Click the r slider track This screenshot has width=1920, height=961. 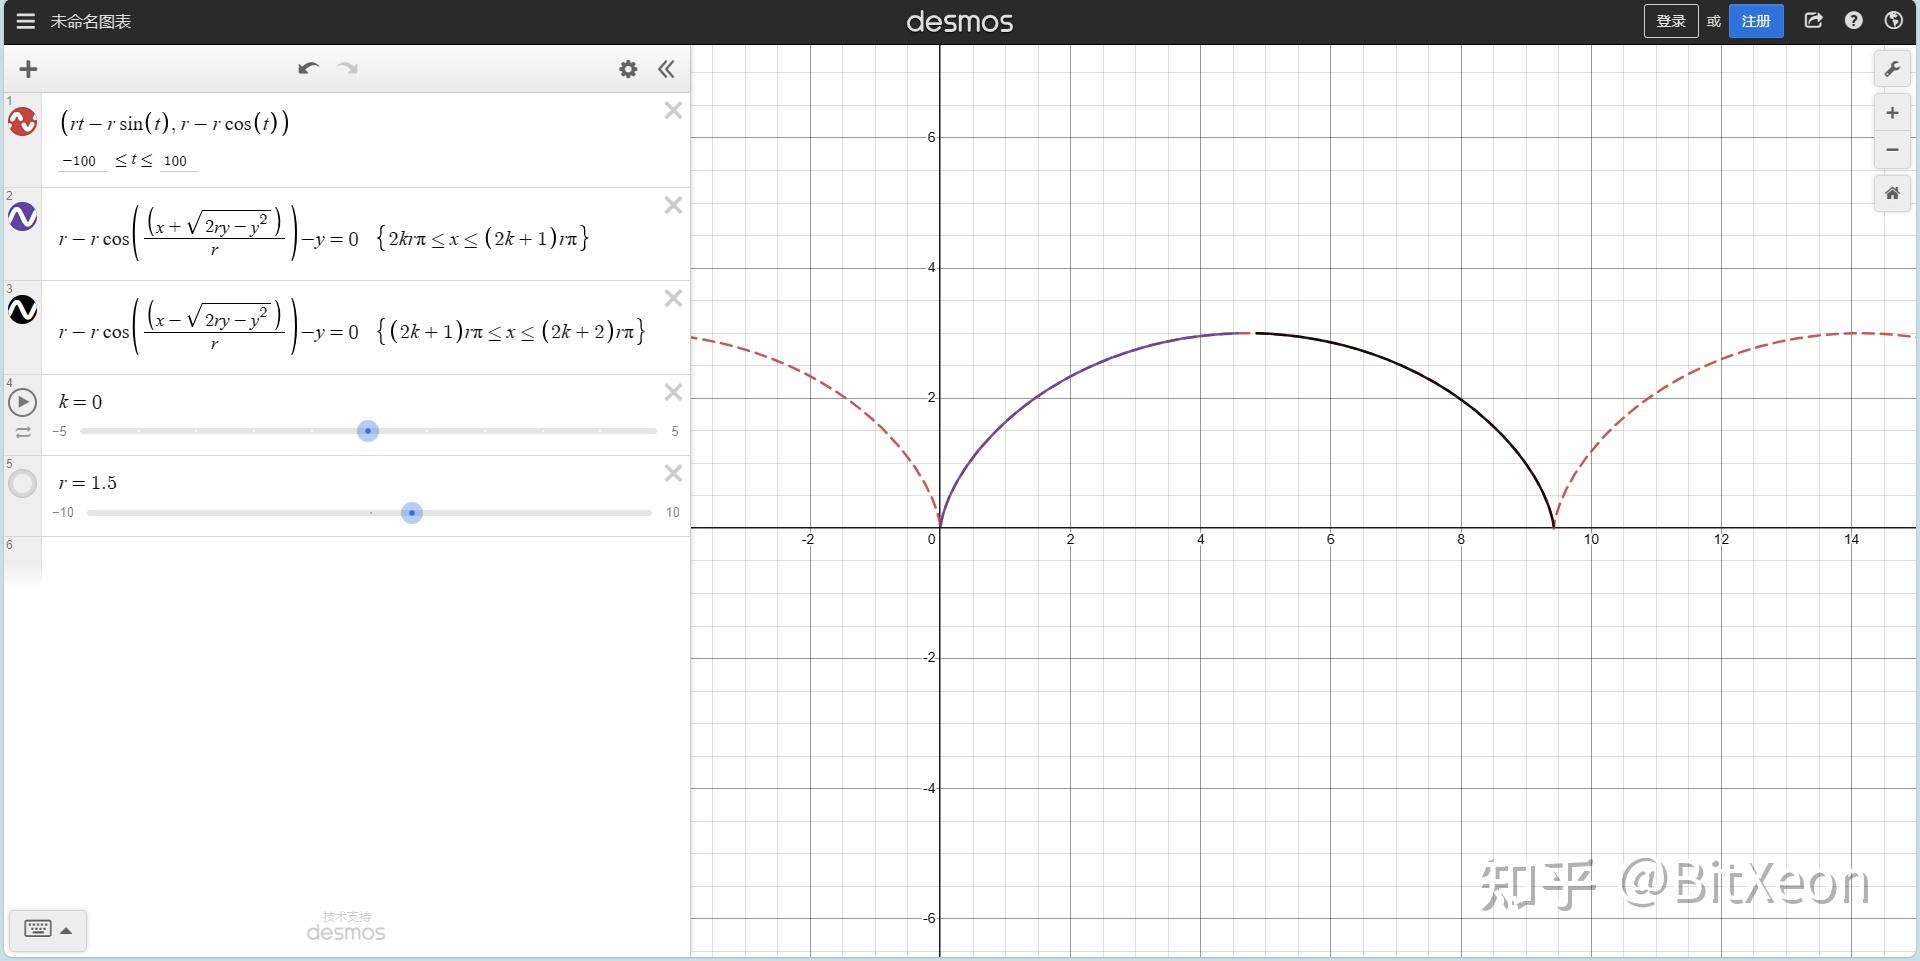click(369, 513)
